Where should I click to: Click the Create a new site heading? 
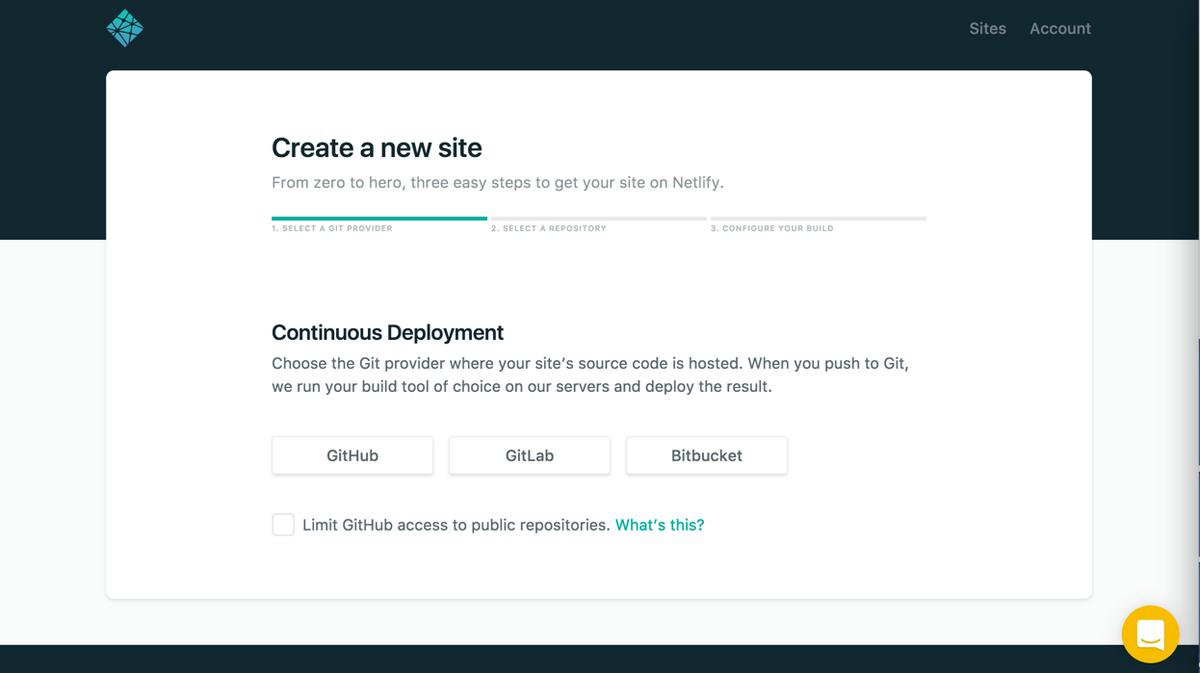[377, 147]
